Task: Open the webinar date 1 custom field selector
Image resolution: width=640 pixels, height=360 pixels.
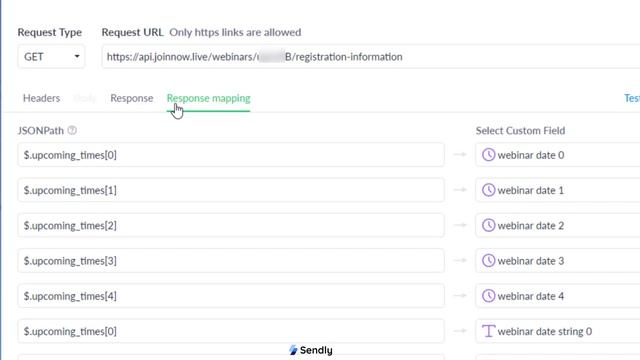Action: pyautogui.click(x=558, y=190)
